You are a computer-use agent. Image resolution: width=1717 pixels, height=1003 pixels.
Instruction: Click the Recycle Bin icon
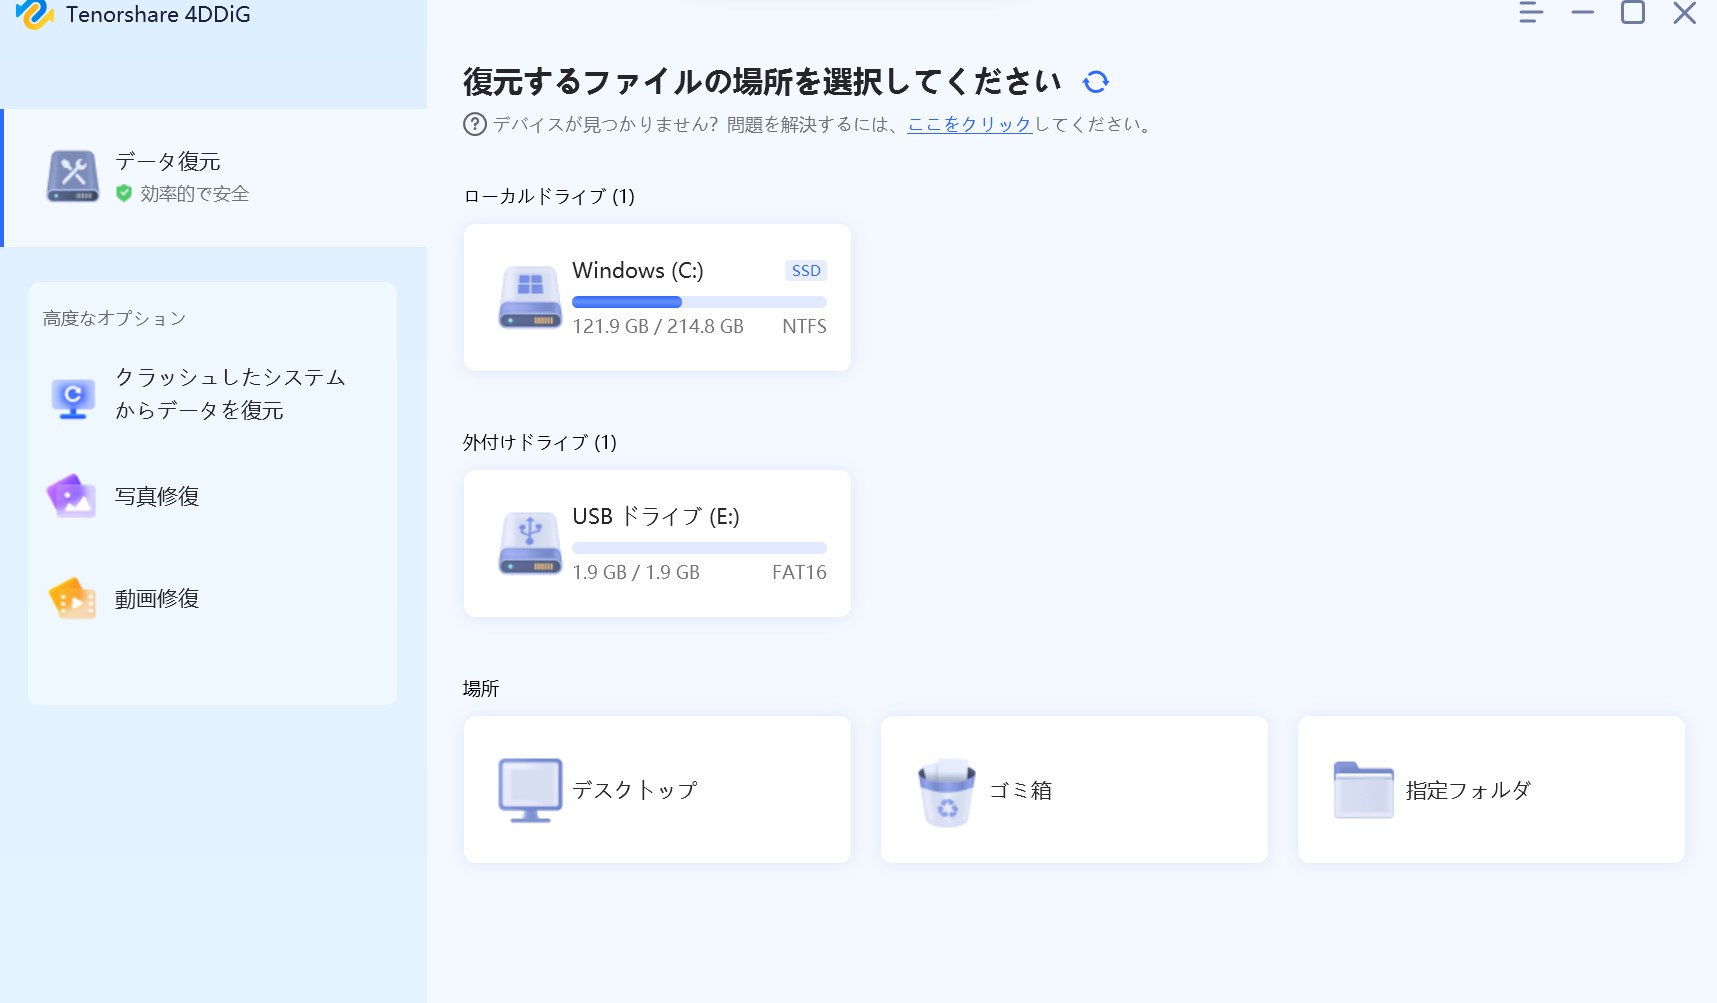click(946, 792)
